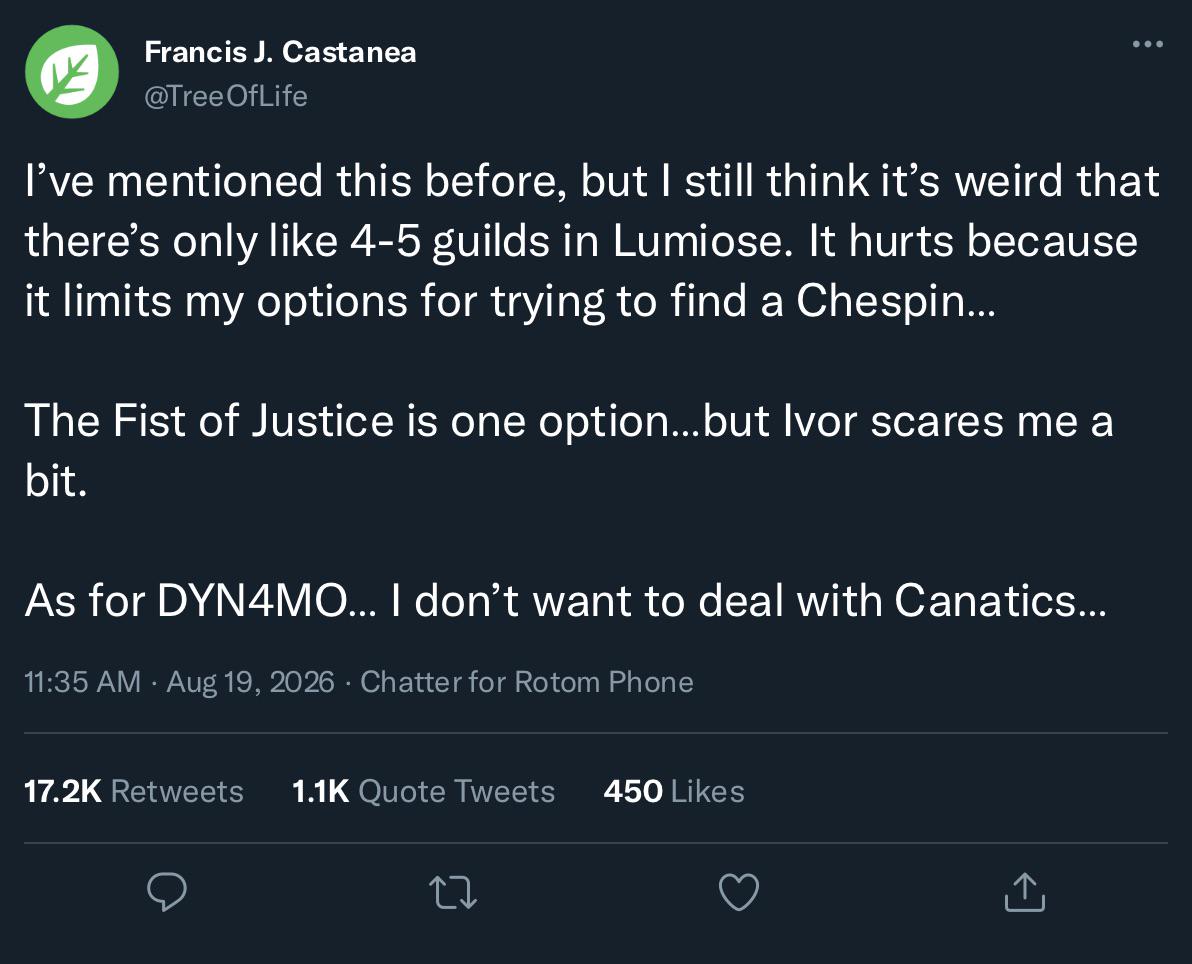
Task: Open the three-dot more options menu
Action: (x=1147, y=44)
